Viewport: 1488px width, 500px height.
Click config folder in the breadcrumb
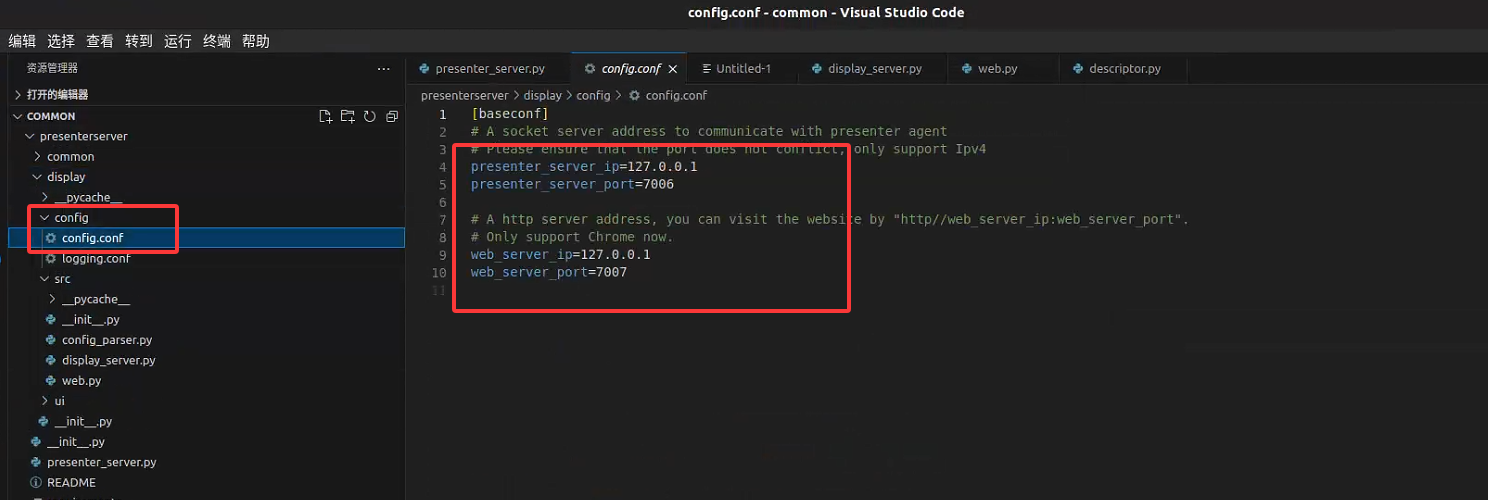pyautogui.click(x=593, y=96)
